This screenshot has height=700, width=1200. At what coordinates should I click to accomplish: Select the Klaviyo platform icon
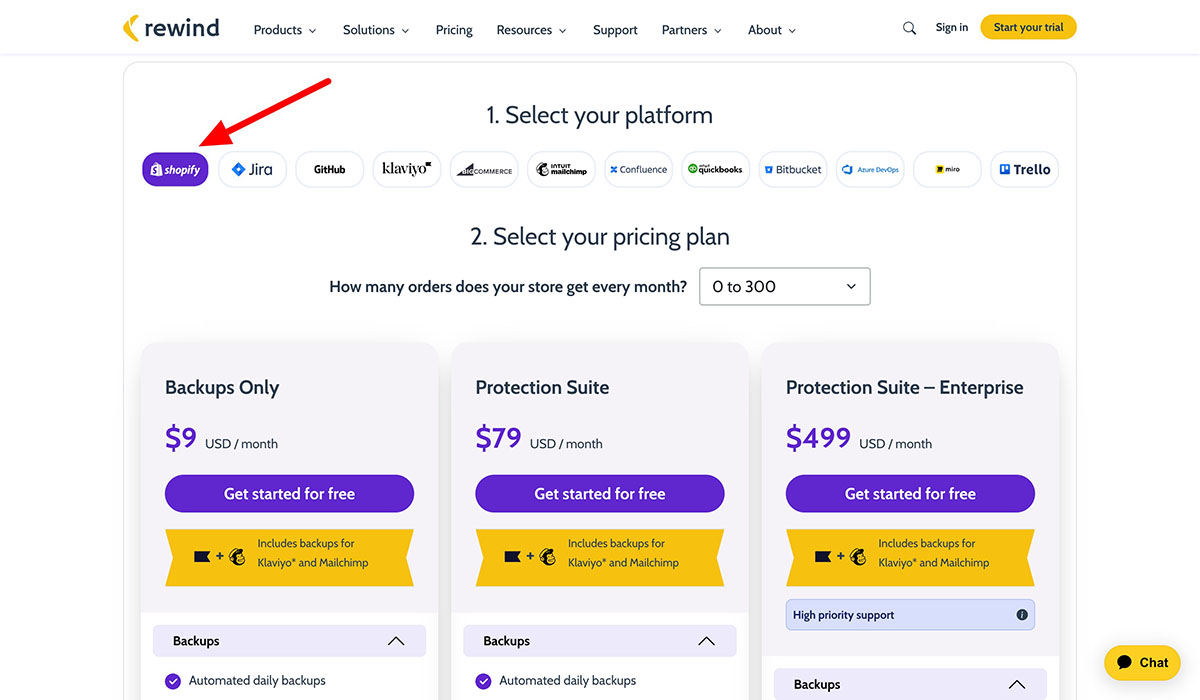tap(406, 169)
